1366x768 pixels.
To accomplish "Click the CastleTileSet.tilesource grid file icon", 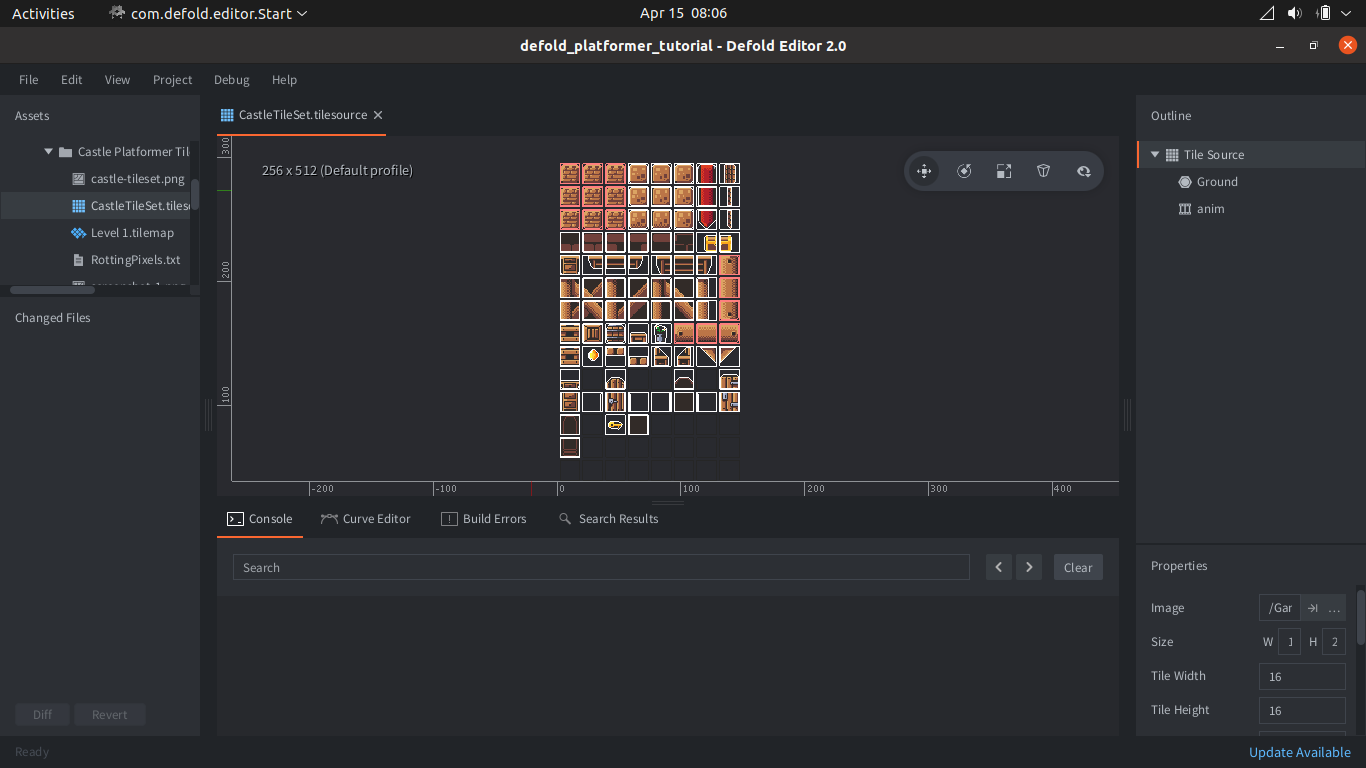I will 79,206.
